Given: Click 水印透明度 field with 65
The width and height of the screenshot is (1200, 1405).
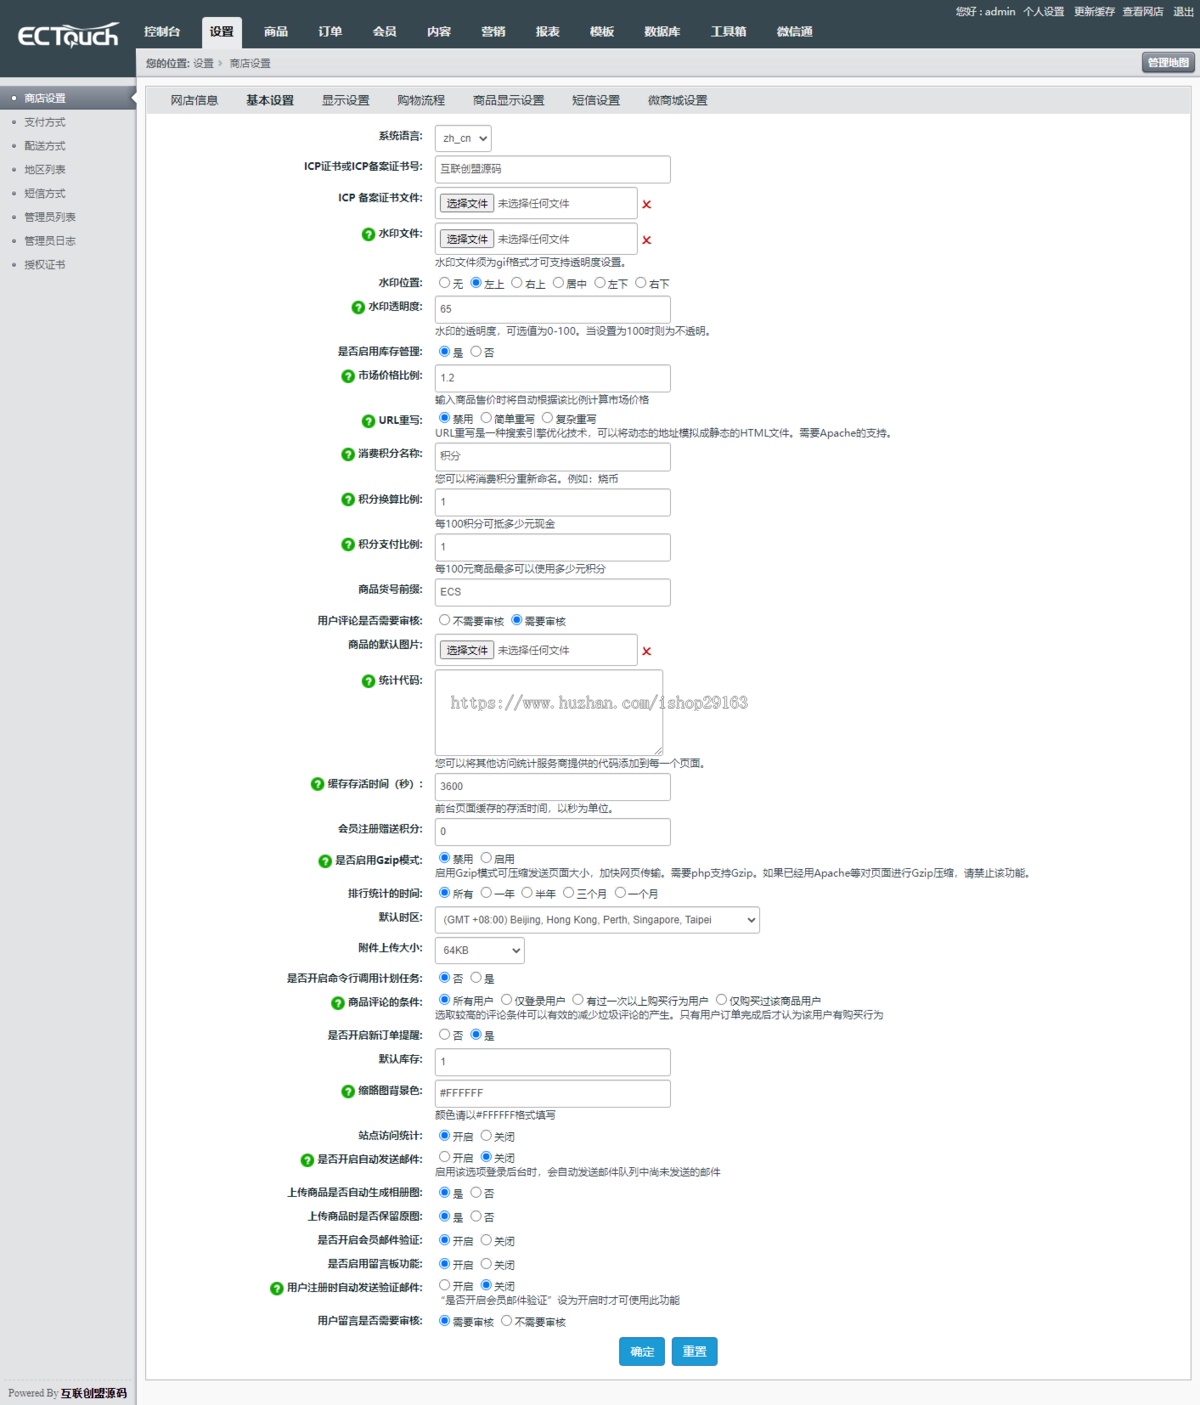Looking at the screenshot, I should [552, 309].
